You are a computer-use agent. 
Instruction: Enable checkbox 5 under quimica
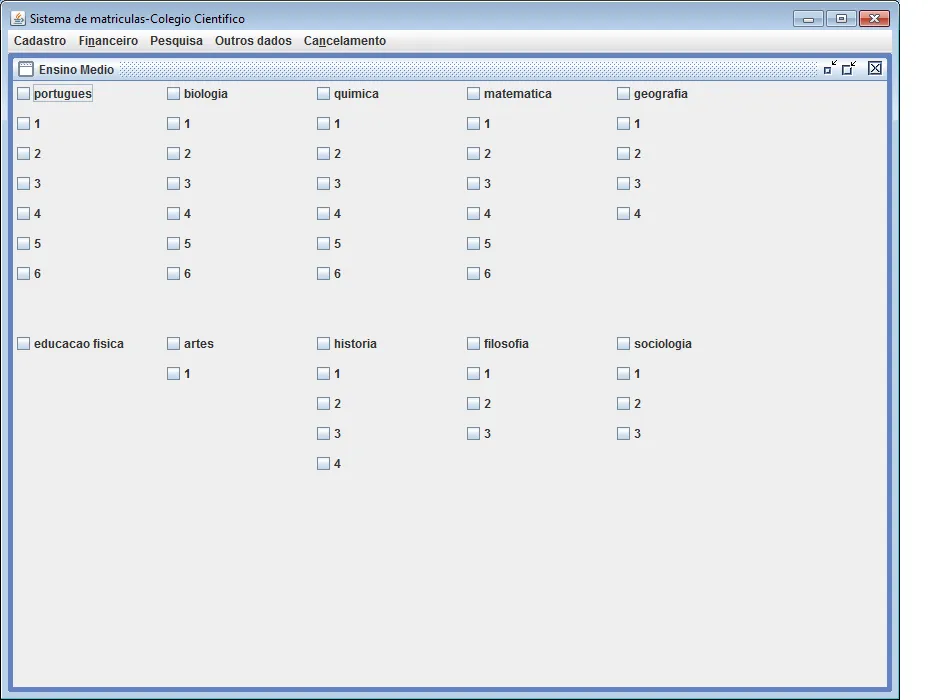click(324, 244)
